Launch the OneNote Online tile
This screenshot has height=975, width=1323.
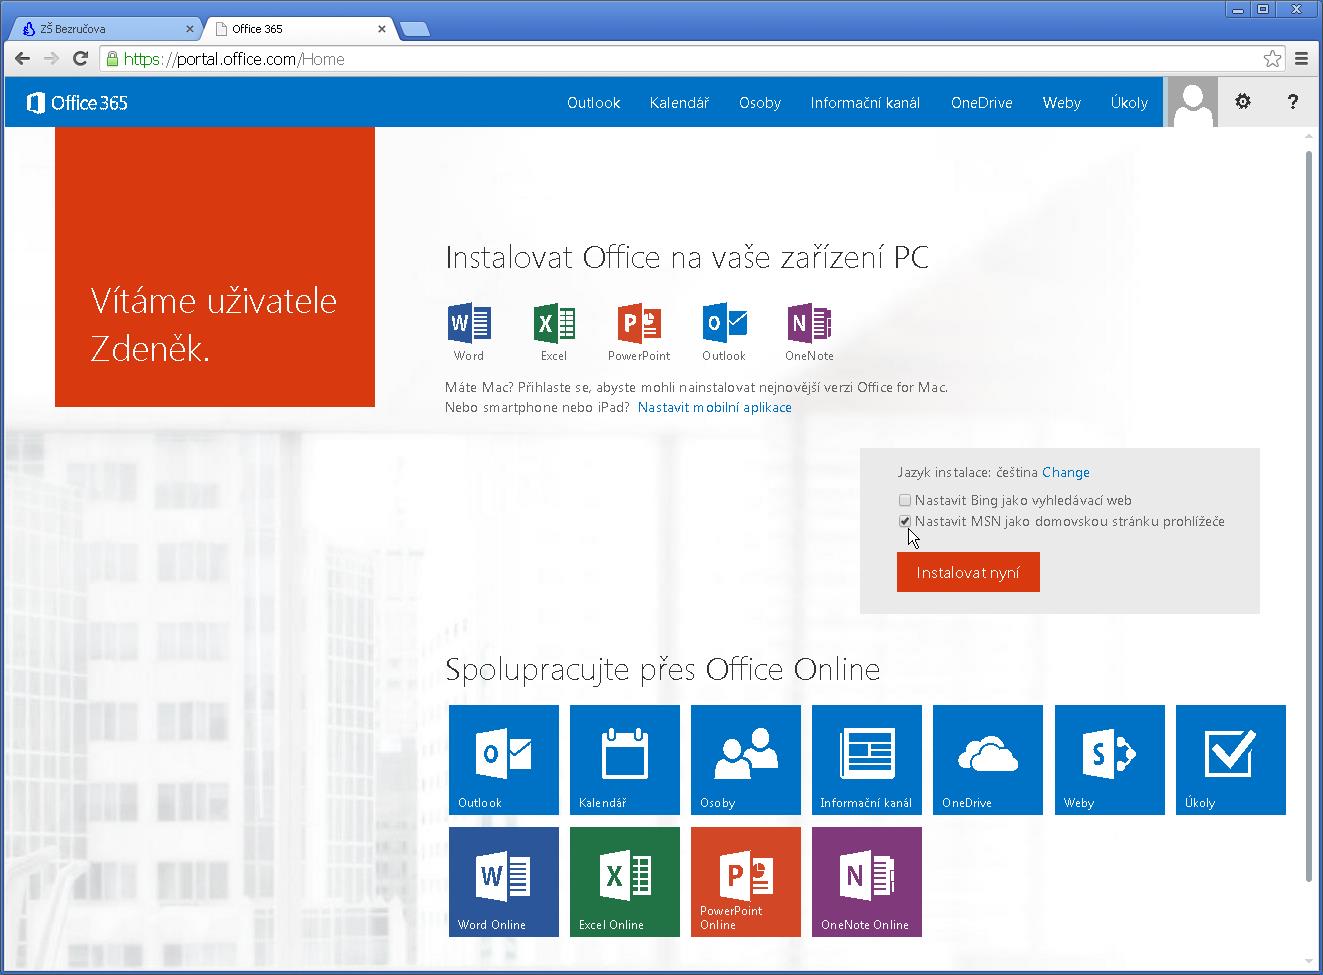point(867,882)
